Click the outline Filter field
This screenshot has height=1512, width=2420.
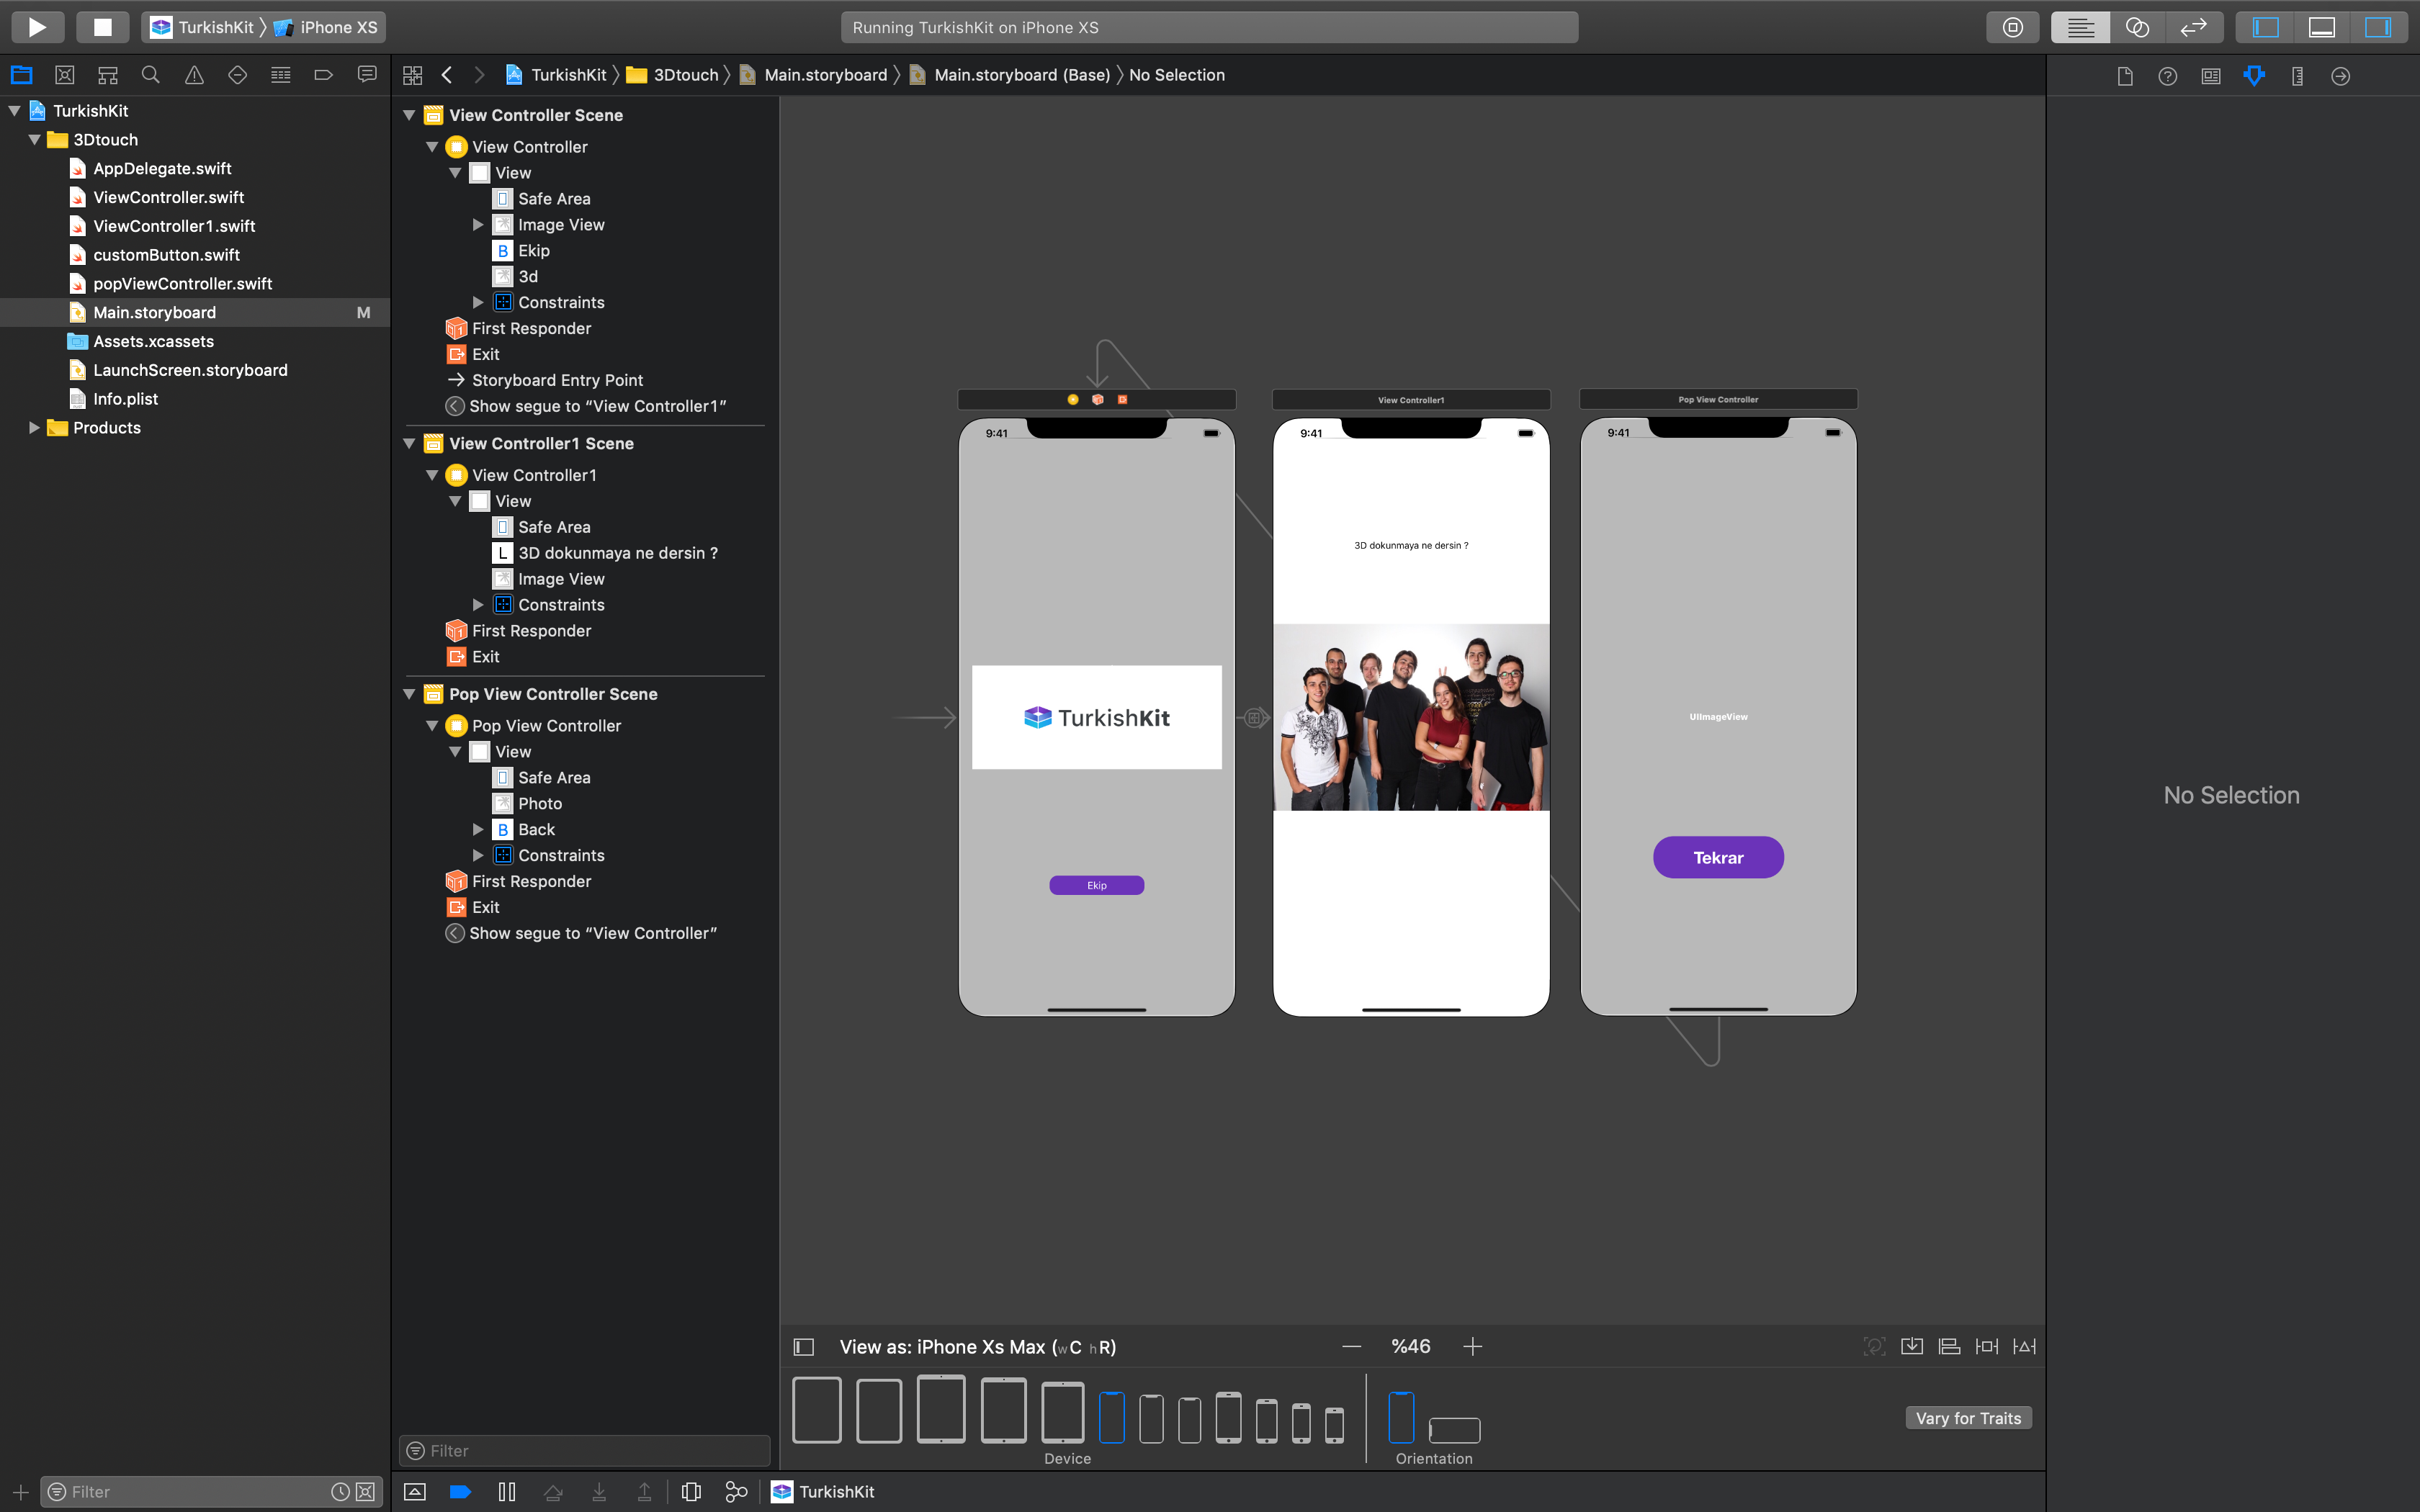(585, 1450)
